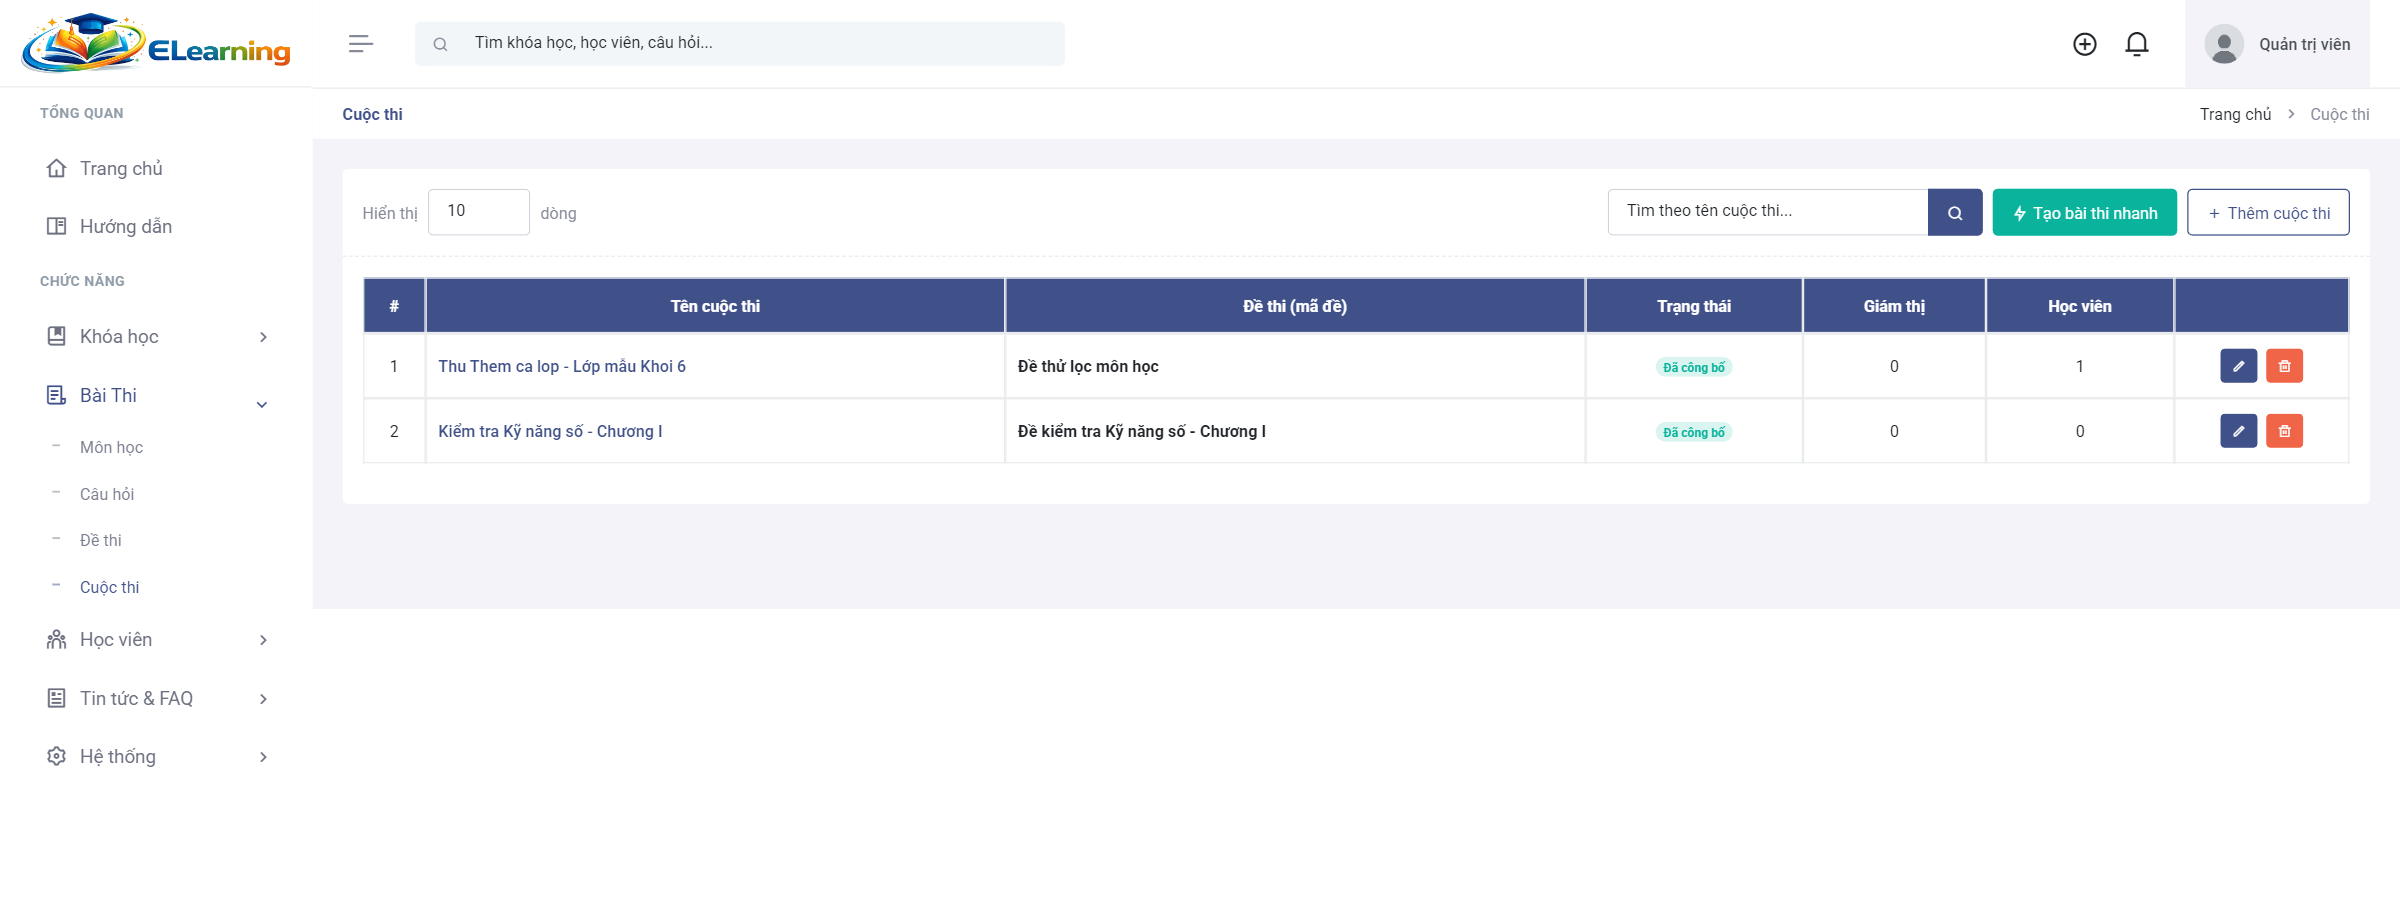Open the Đề thi submenu item
The image size is (2400, 900).
click(x=101, y=540)
